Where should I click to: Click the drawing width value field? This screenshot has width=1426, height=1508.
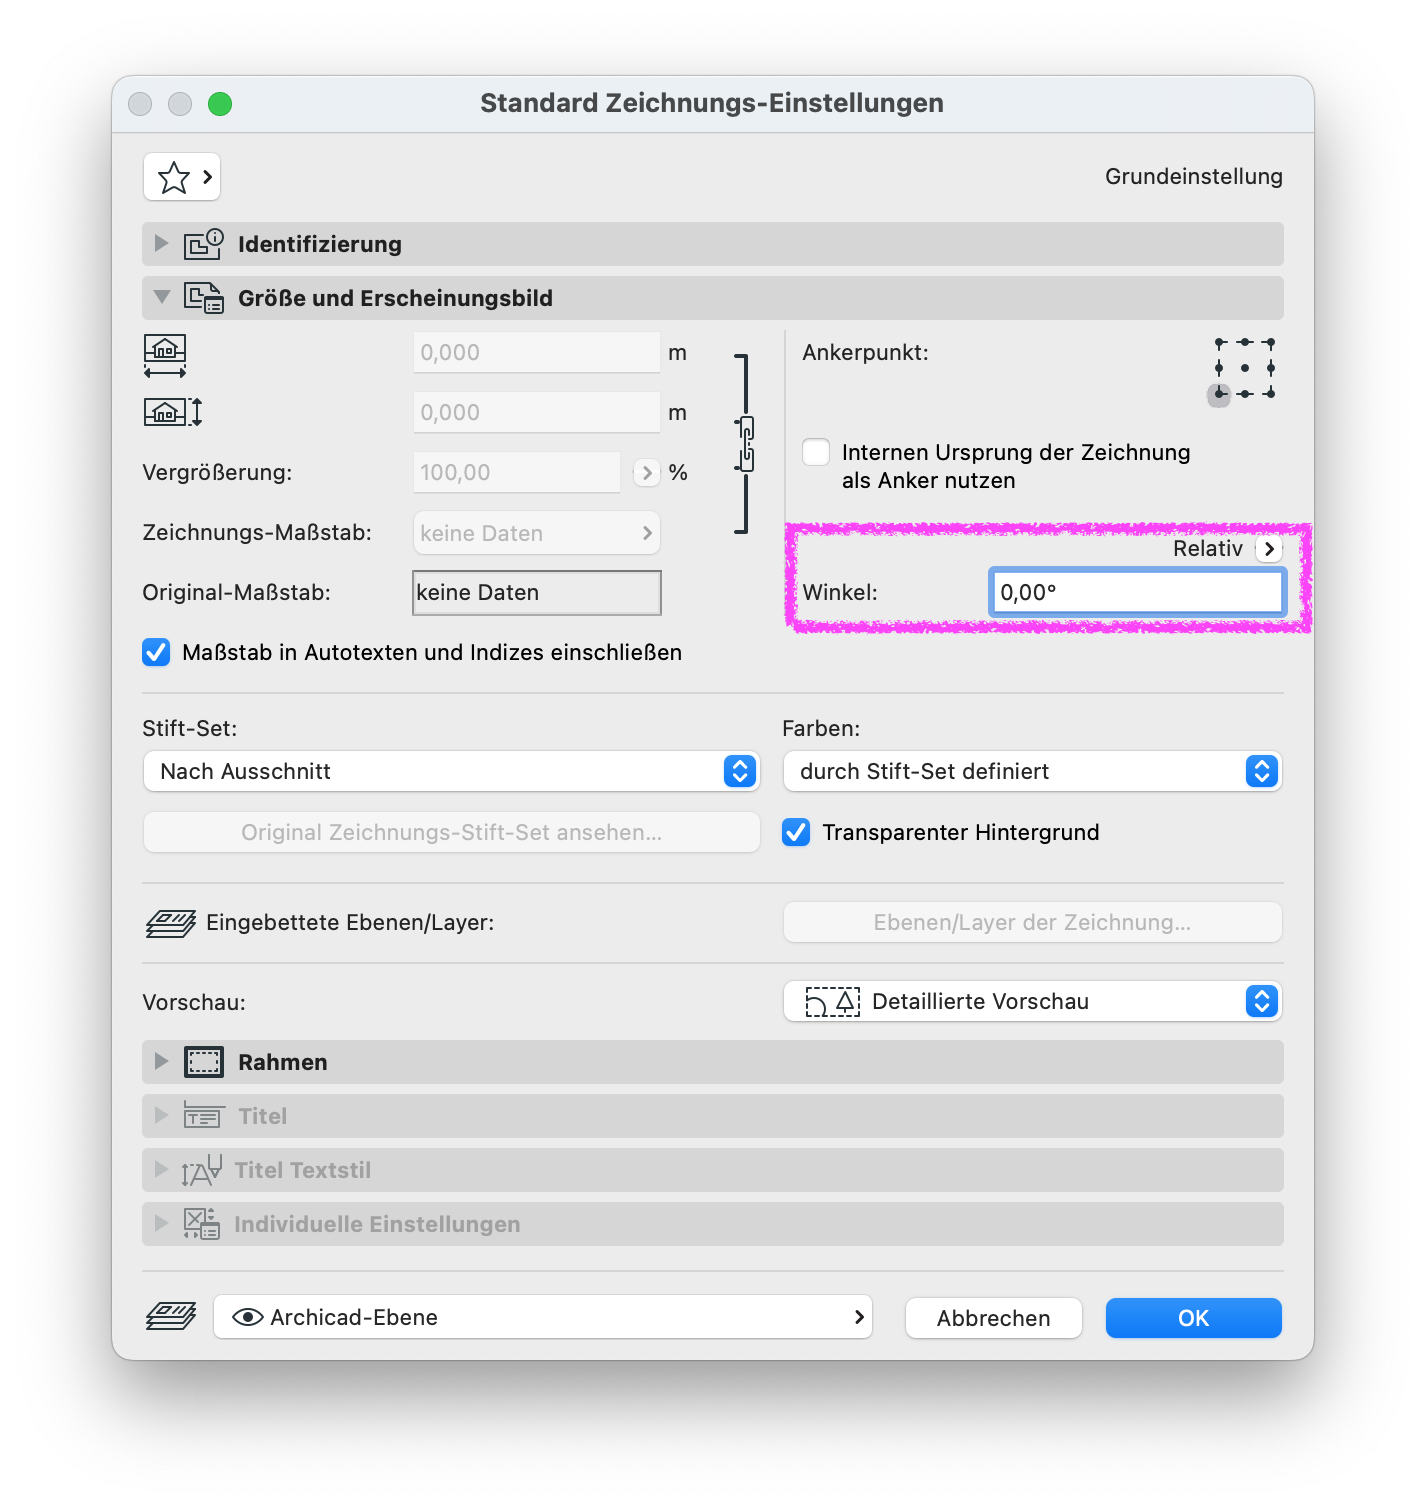click(537, 352)
